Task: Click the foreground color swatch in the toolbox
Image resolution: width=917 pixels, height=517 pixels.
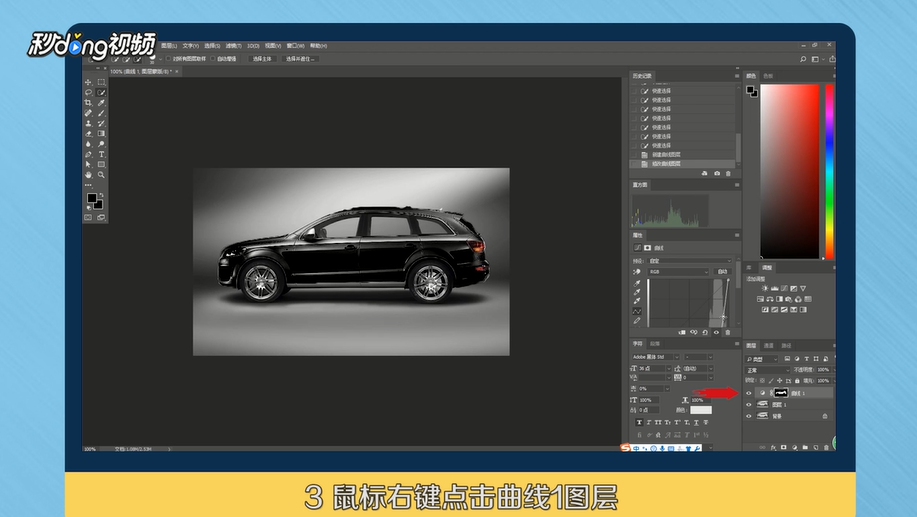Action: click(92, 198)
